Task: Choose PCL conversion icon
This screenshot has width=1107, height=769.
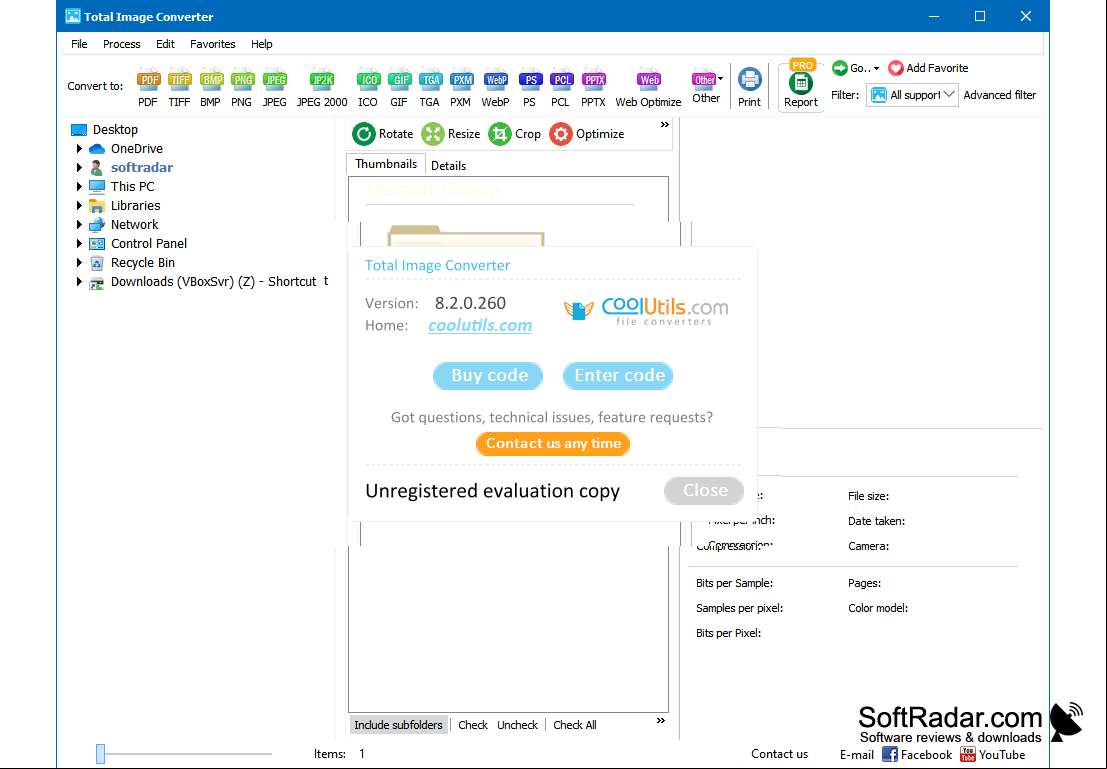Action: point(561,80)
